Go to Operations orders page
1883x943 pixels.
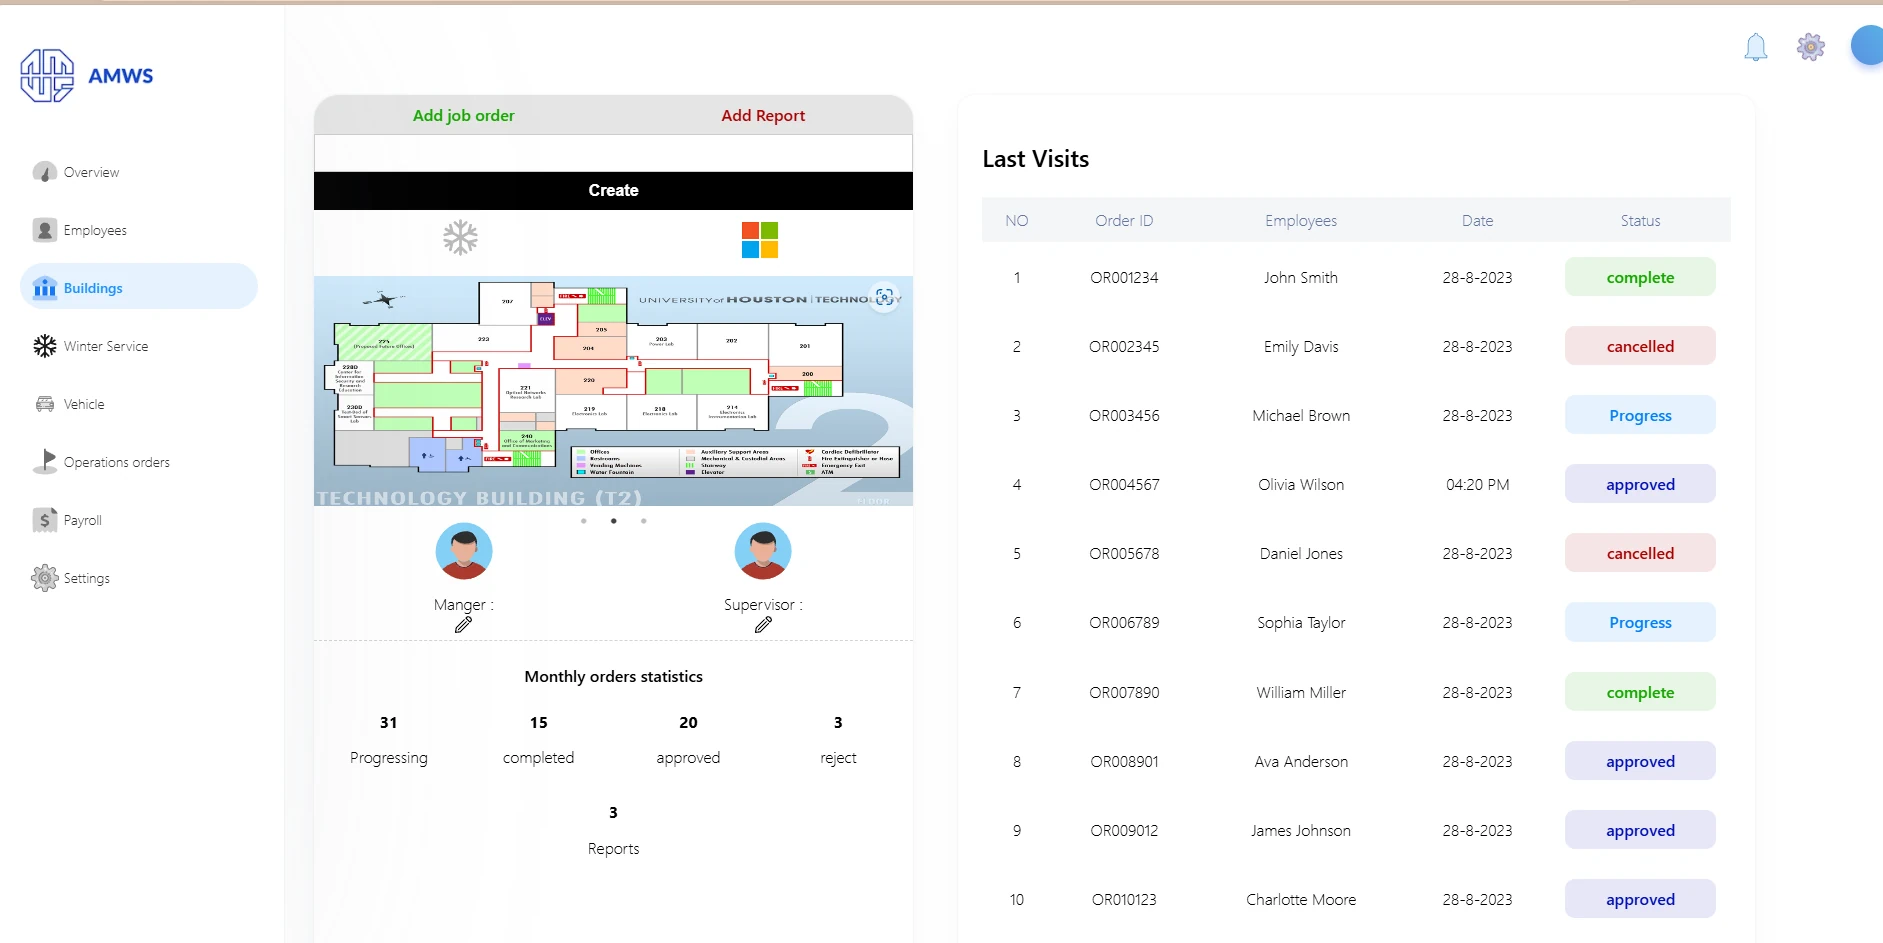[x=116, y=462]
